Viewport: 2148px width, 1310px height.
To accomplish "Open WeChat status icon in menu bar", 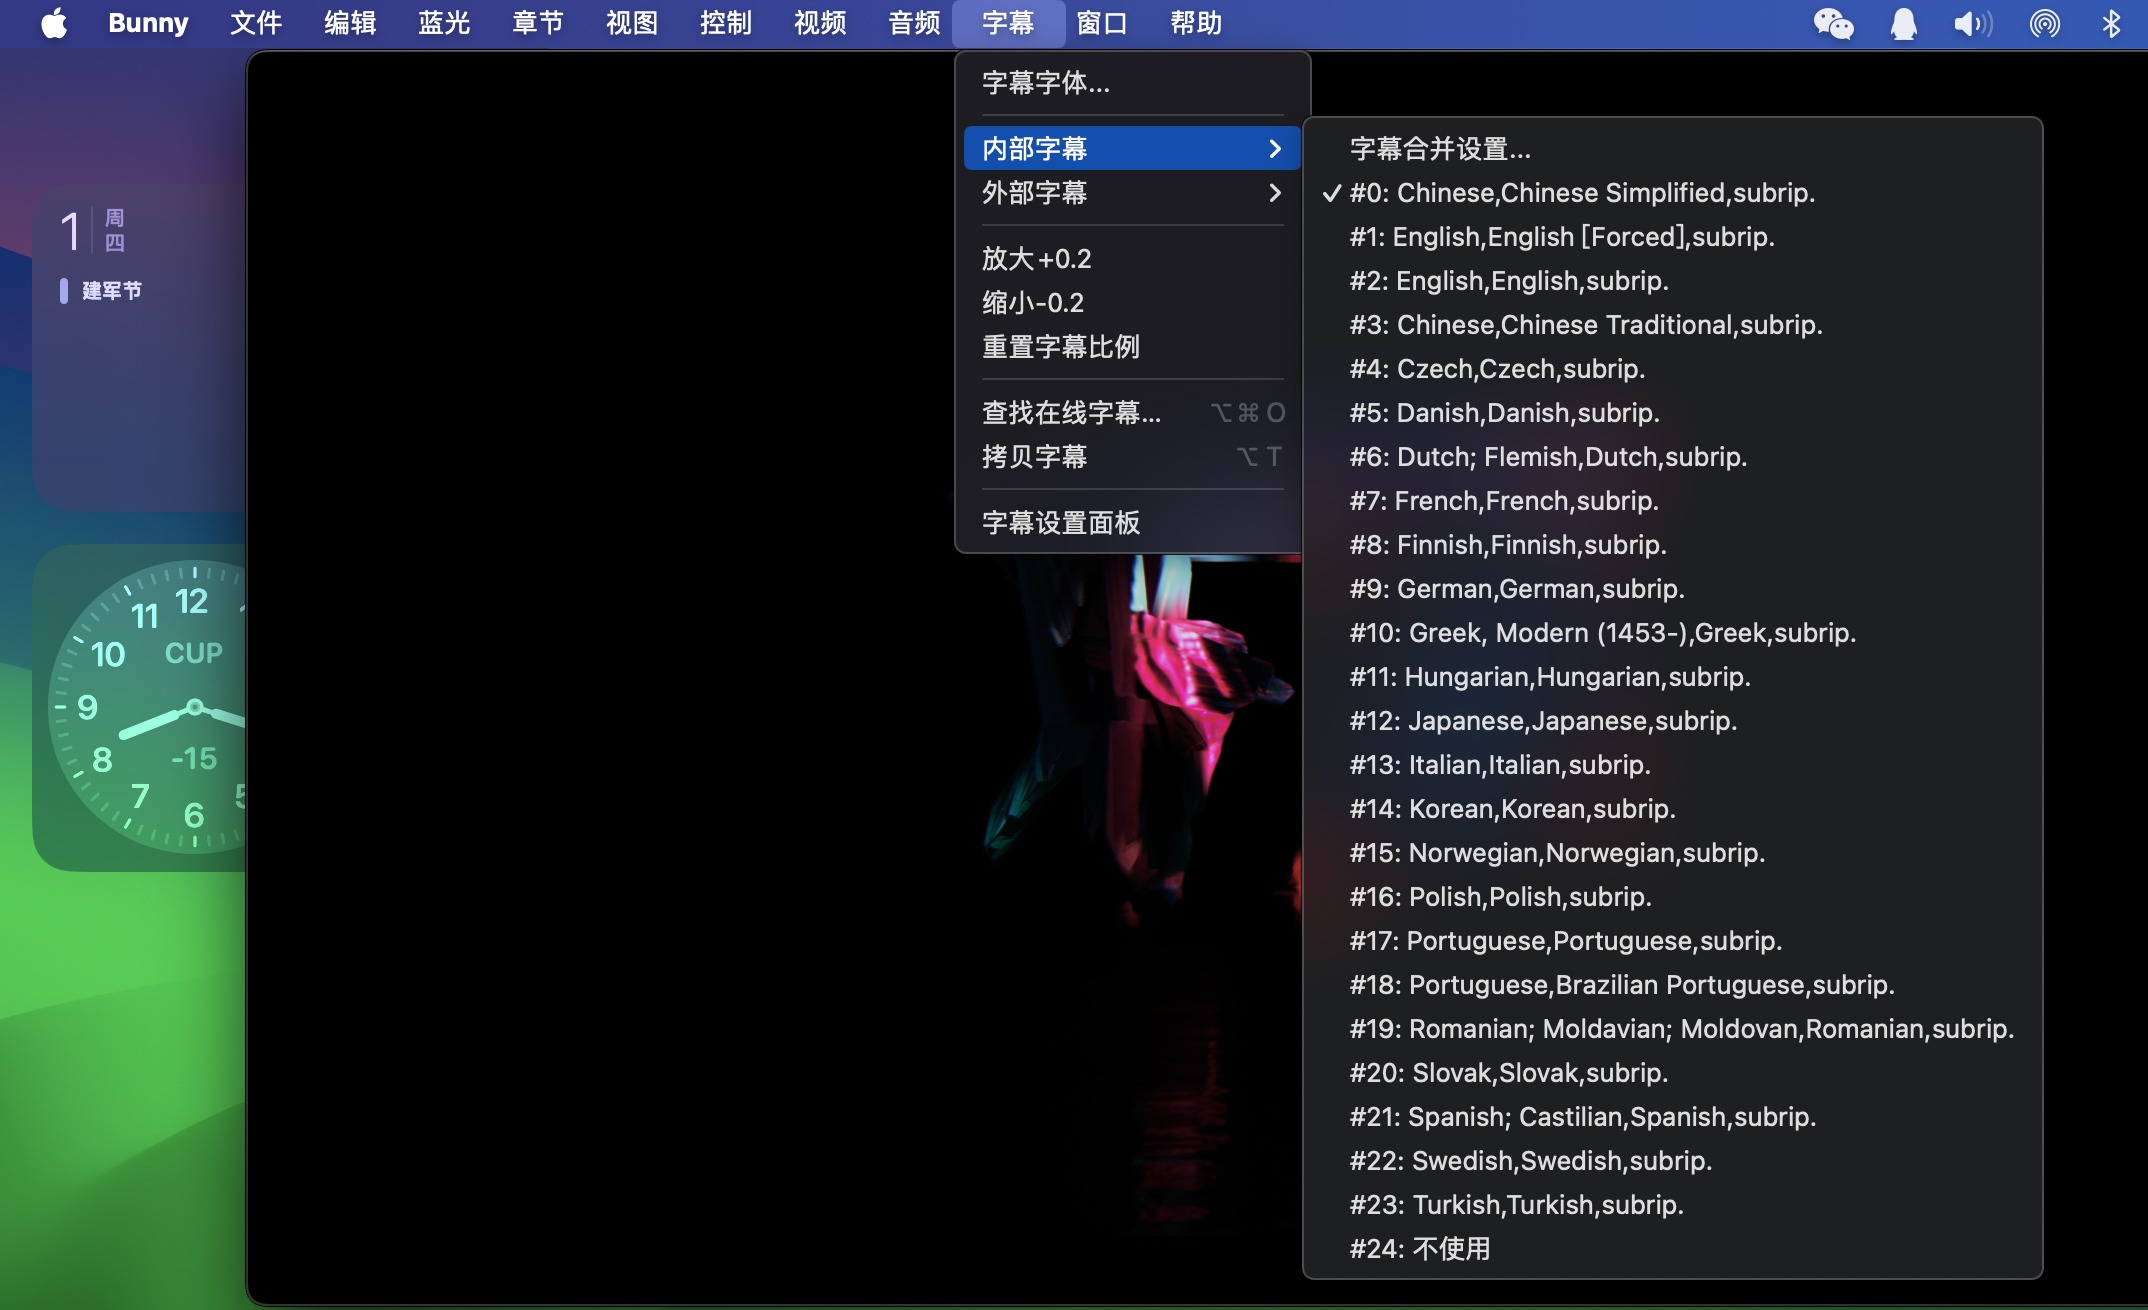I will [1833, 23].
